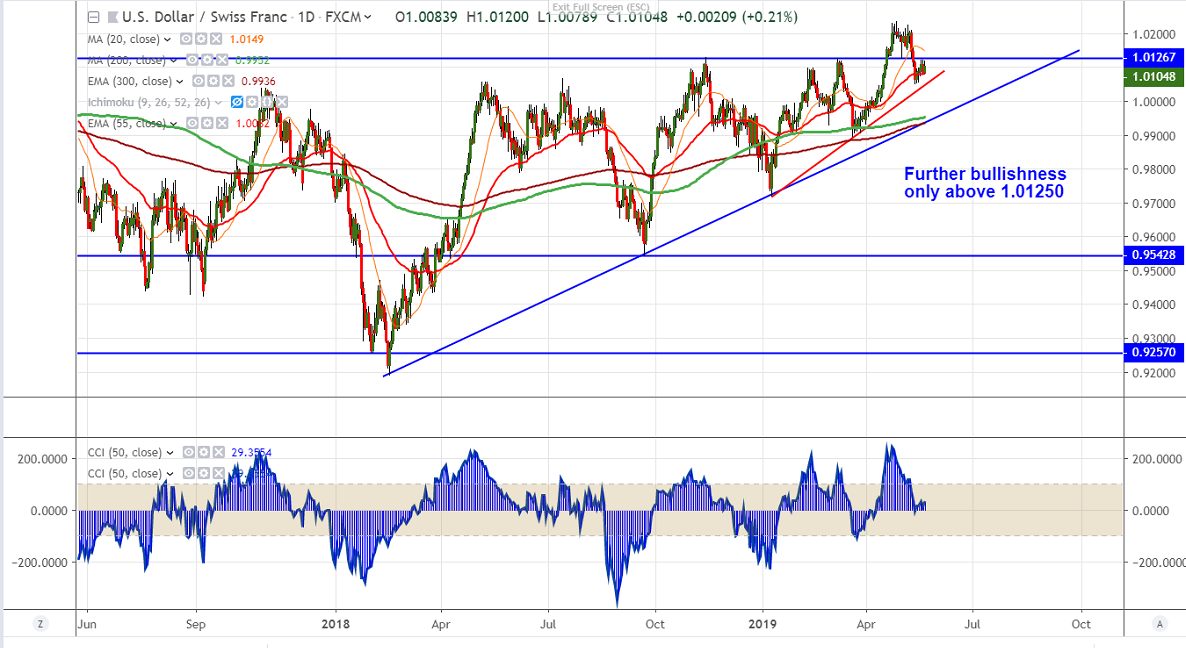Open settings for EMA (55, close)
Image resolution: width=1186 pixels, height=648 pixels.
tap(207, 123)
